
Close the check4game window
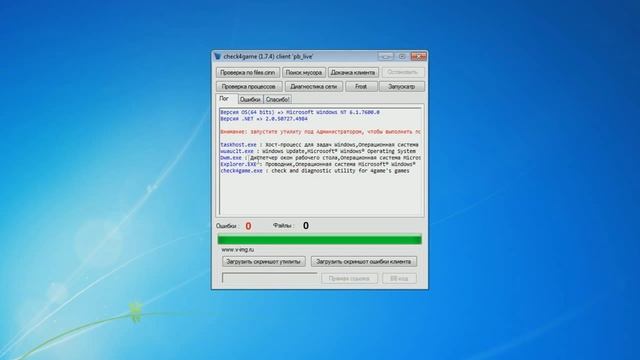[418, 56]
